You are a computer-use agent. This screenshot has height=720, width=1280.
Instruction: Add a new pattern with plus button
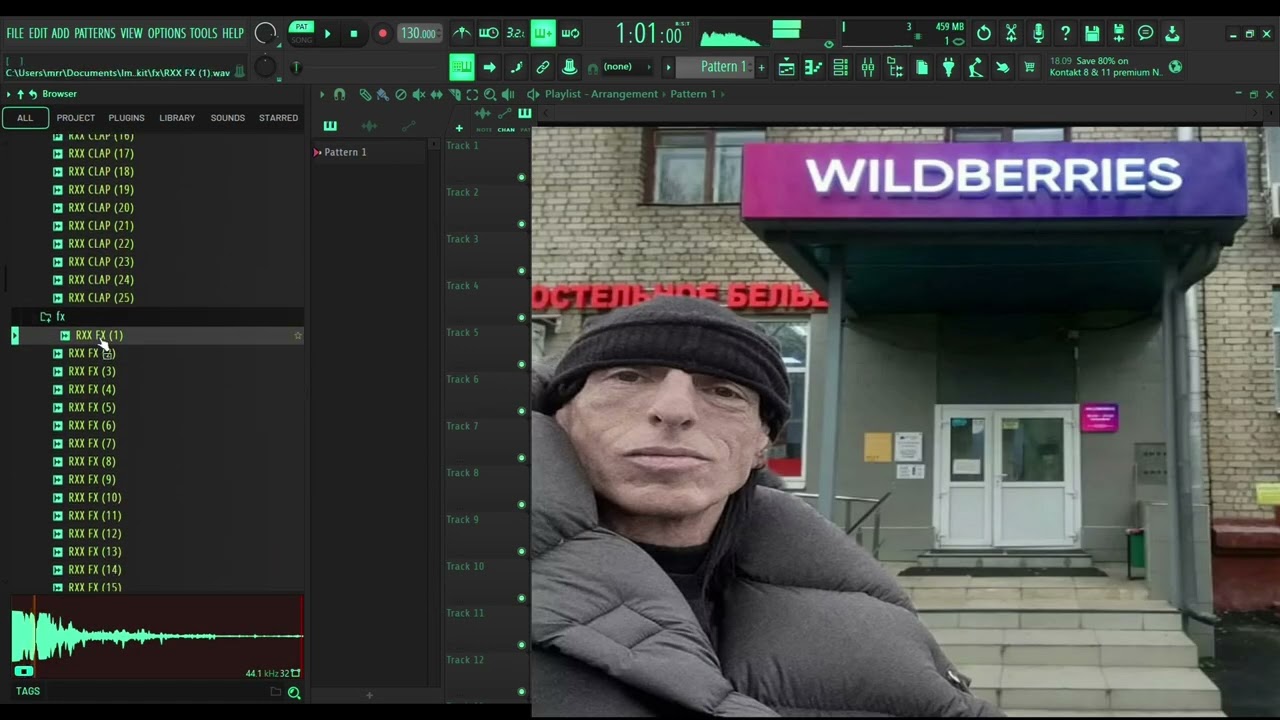coord(761,67)
